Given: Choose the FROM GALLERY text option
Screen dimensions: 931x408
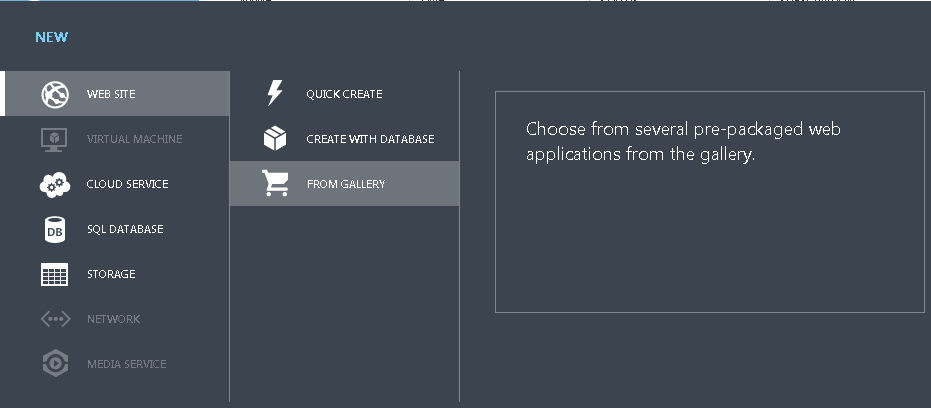Looking at the screenshot, I should [x=345, y=184].
